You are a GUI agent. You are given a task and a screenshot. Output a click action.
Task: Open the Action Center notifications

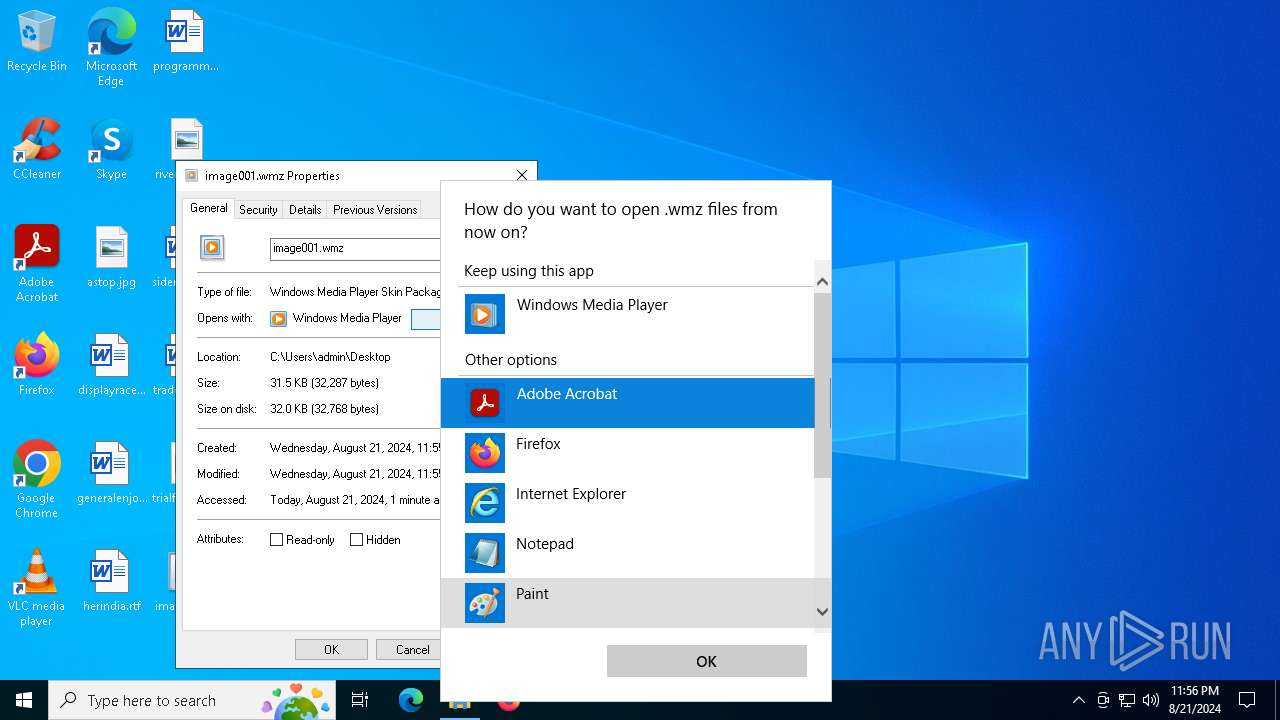[1247, 700]
